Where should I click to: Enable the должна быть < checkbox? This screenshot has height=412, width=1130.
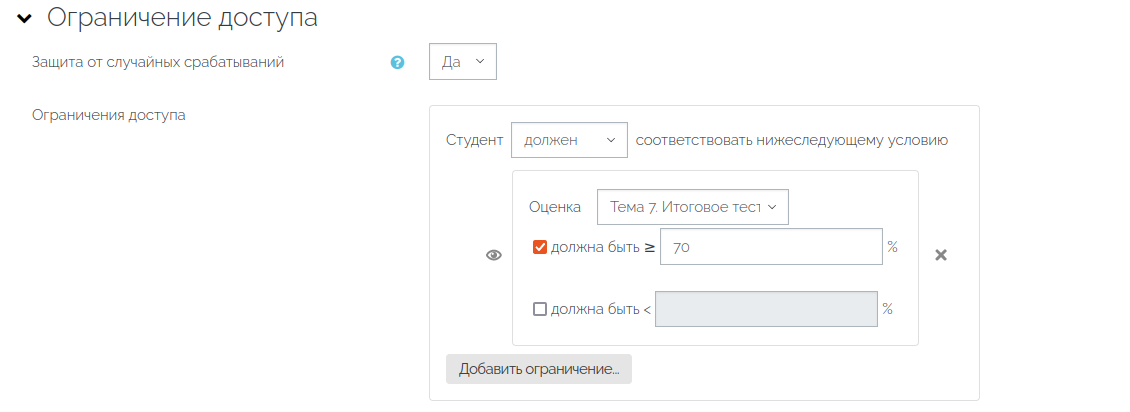[540, 309]
